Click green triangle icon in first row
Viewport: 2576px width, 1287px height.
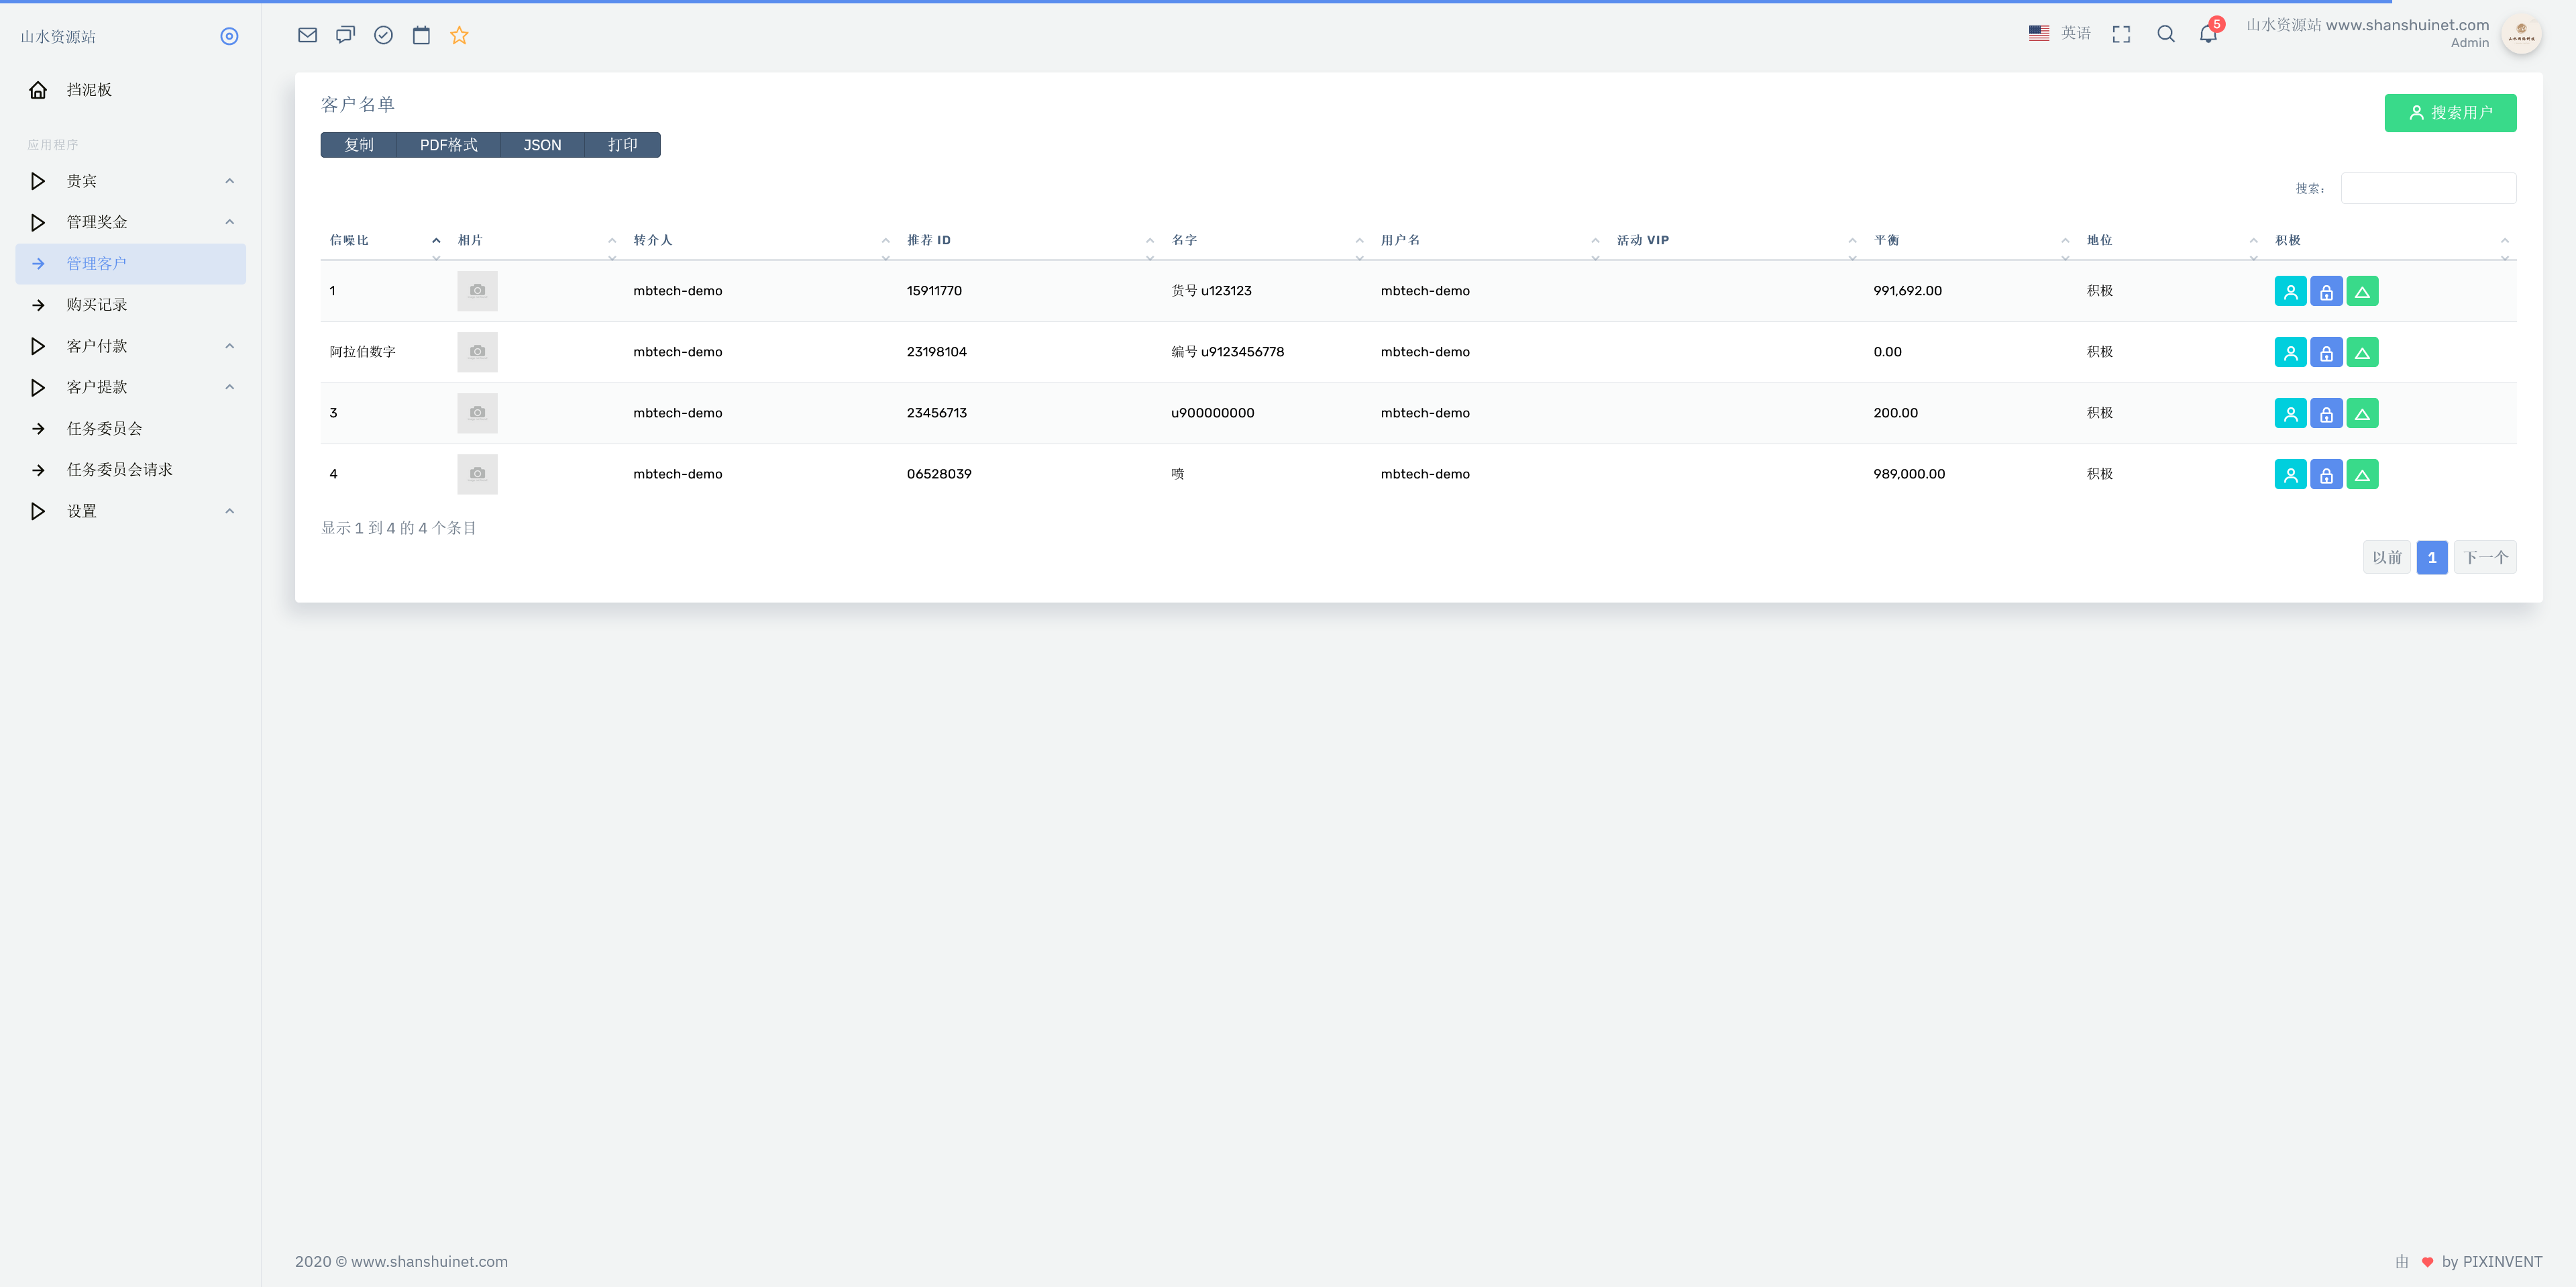[2362, 292]
